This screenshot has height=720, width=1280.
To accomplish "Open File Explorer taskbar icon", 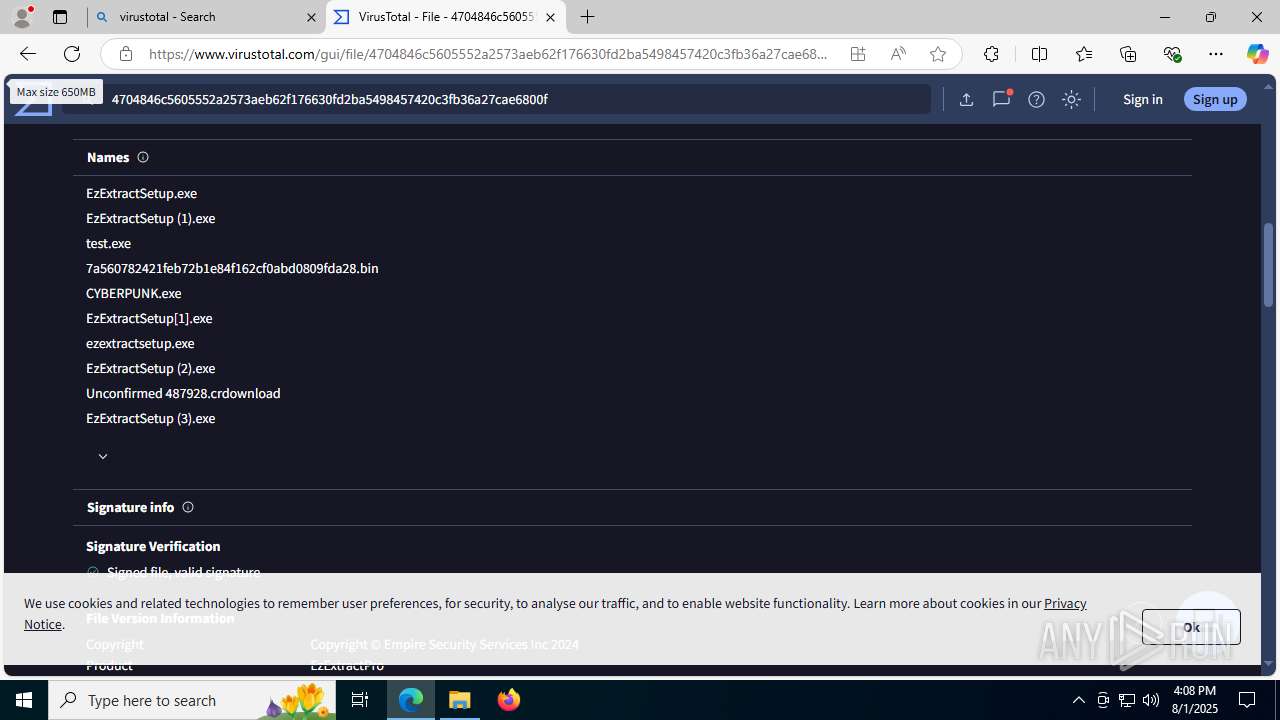I will tap(460, 700).
